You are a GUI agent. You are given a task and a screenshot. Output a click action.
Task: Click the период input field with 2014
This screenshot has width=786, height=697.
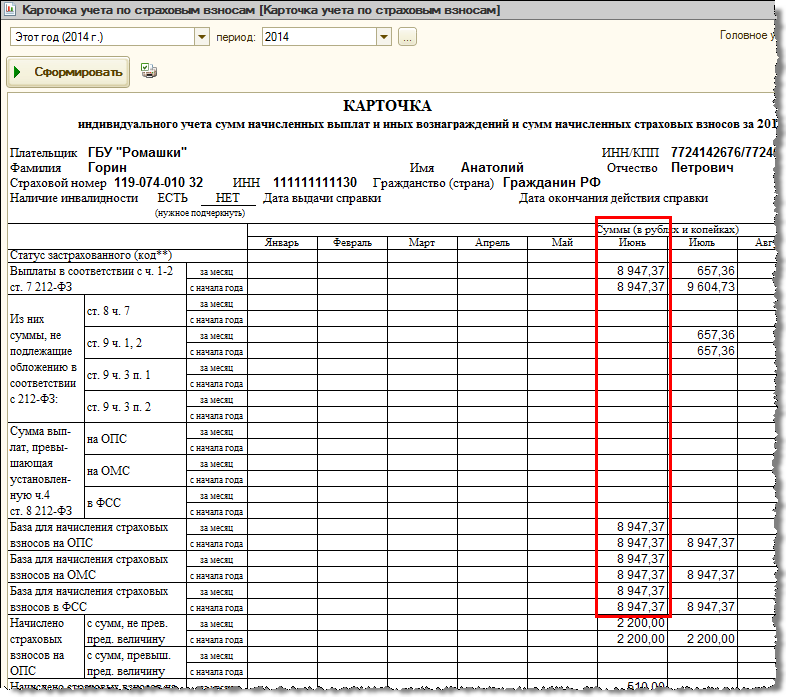click(x=320, y=37)
